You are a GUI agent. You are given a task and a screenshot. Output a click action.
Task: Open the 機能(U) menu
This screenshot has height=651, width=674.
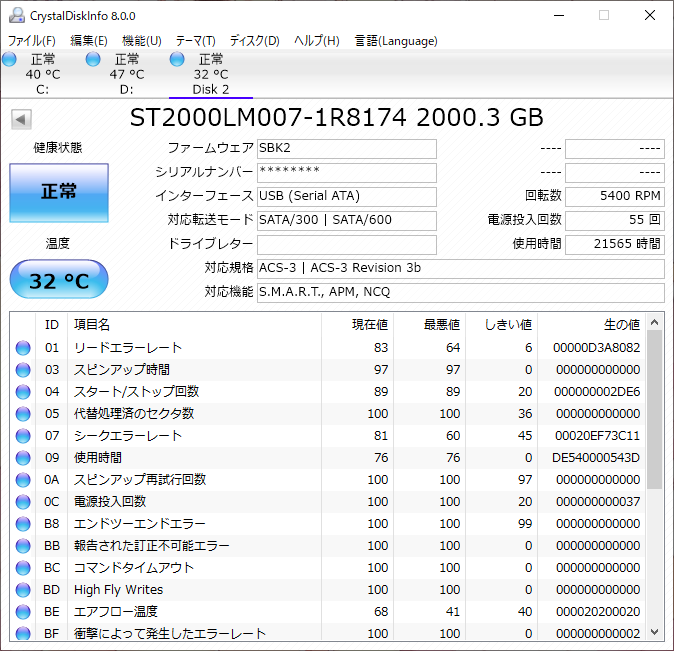pyautogui.click(x=141, y=41)
